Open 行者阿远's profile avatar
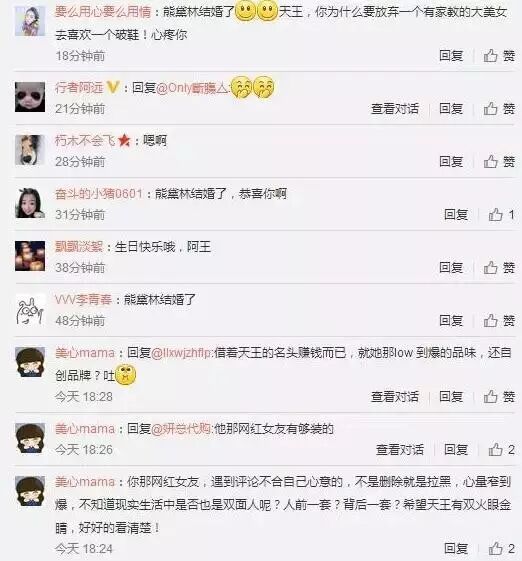522x561 pixels. click(30, 97)
